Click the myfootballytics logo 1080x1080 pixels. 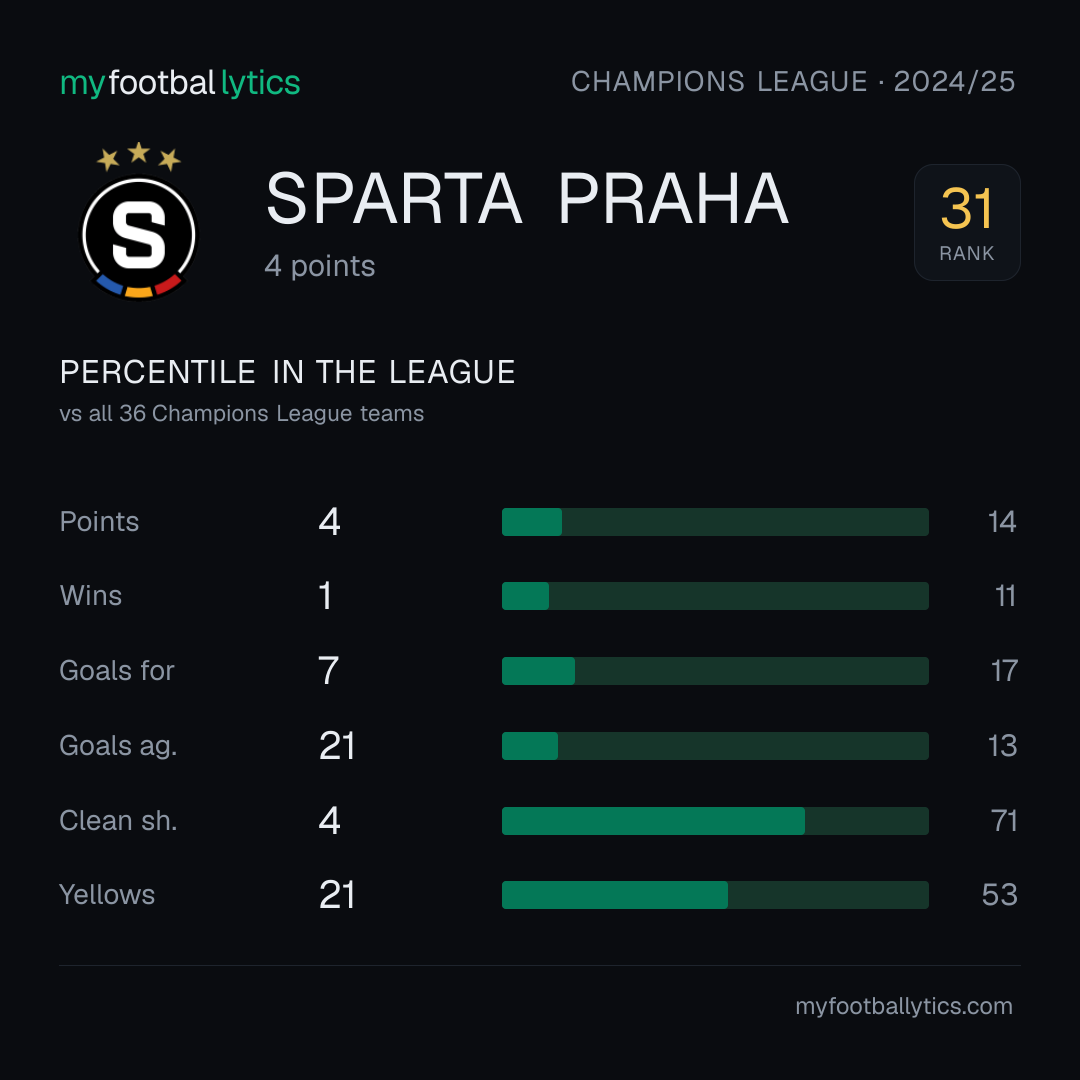click(x=180, y=83)
